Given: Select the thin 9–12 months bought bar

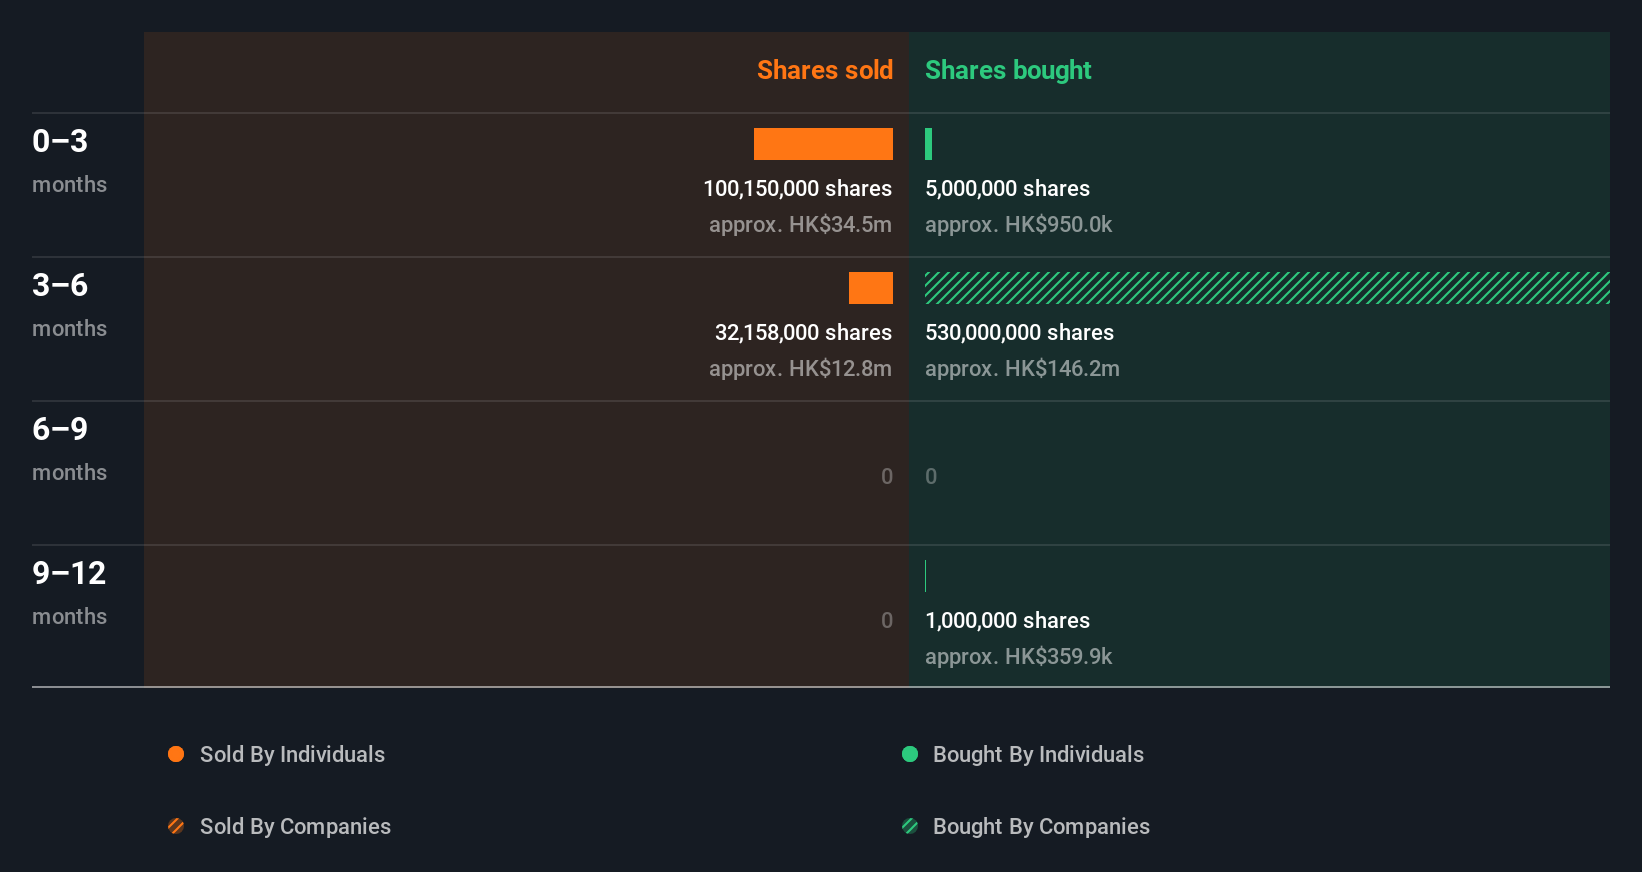Looking at the screenshot, I should coord(926,576).
